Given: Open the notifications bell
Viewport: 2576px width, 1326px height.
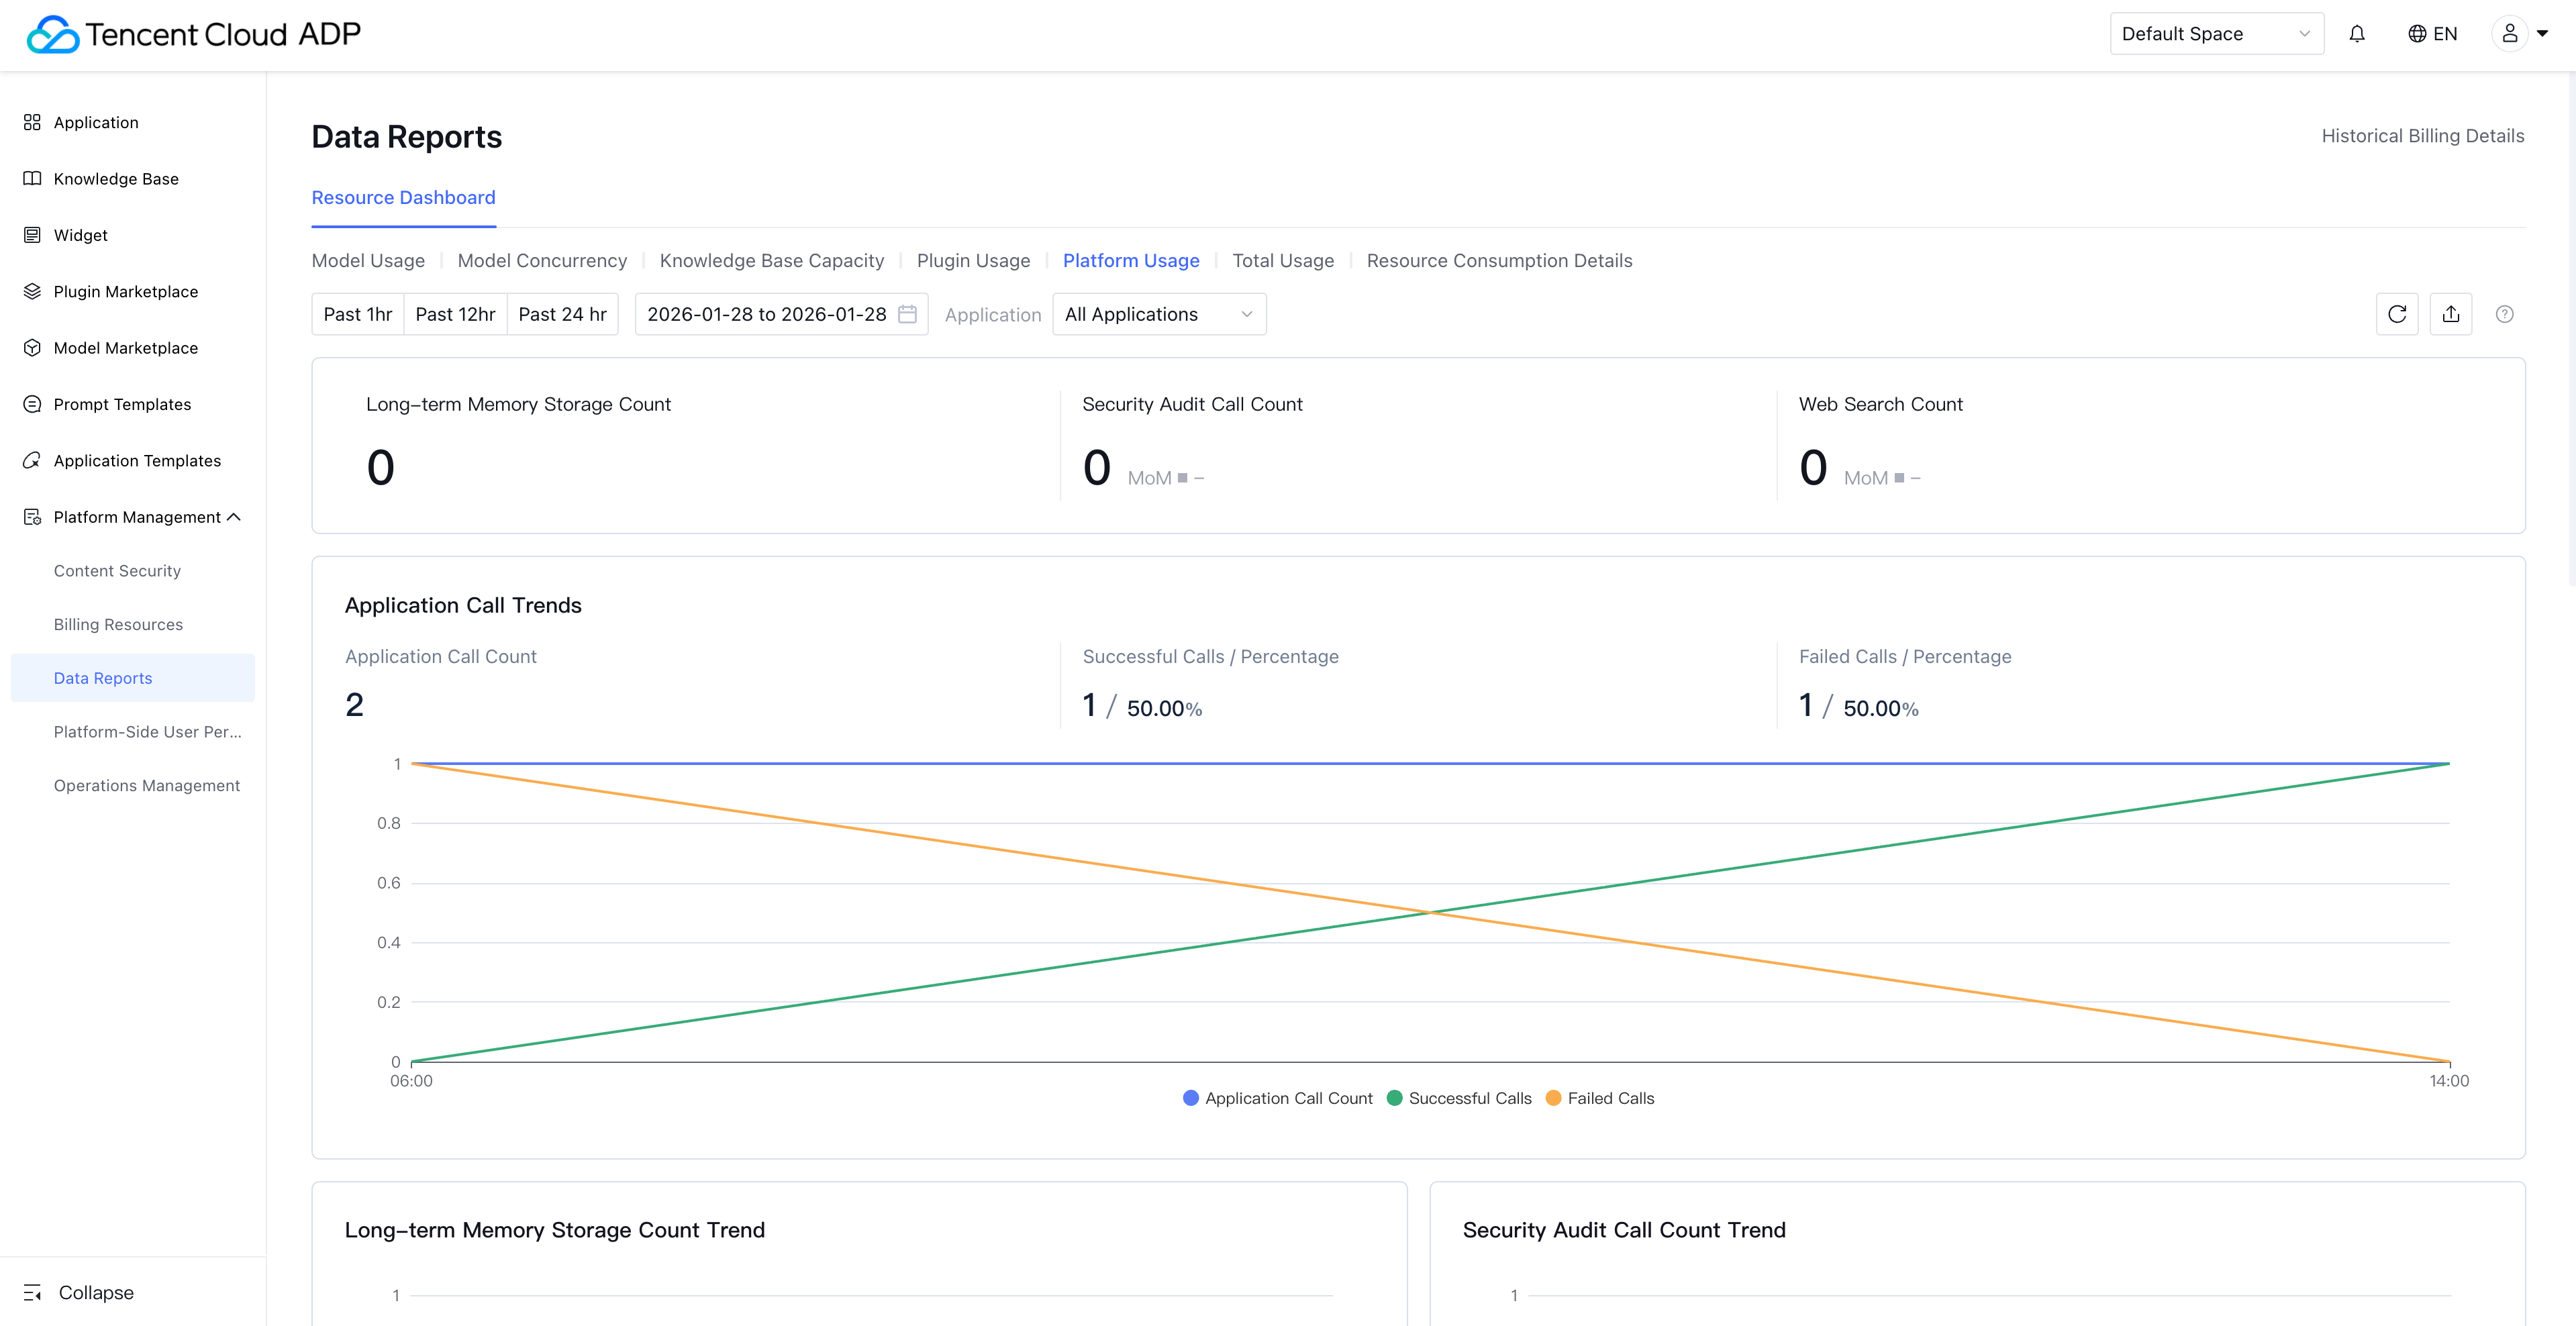Looking at the screenshot, I should point(2357,34).
